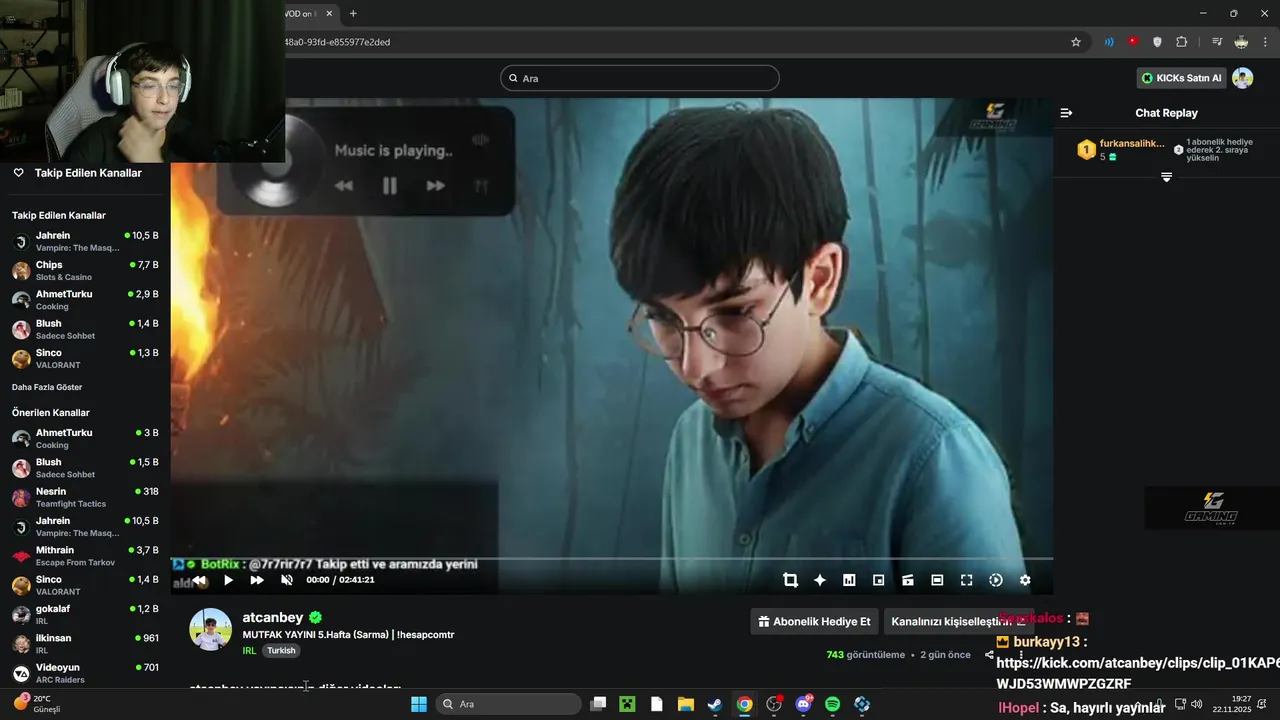Image resolution: width=1280 pixels, height=720 pixels.
Task: Open recommended channel Videoyun
Action: pyautogui.click(x=85, y=673)
